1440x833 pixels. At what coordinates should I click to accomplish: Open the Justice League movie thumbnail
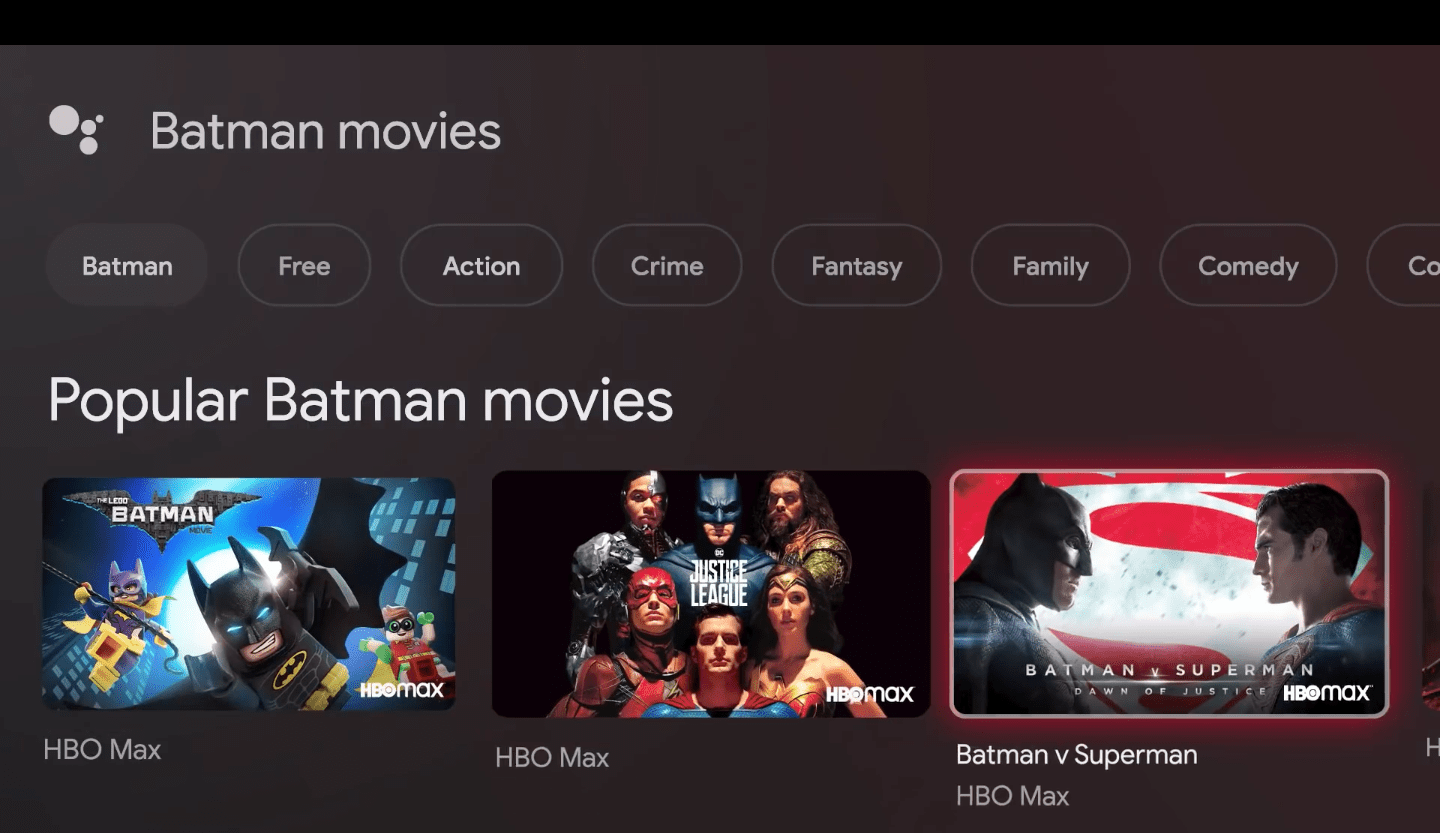point(711,594)
